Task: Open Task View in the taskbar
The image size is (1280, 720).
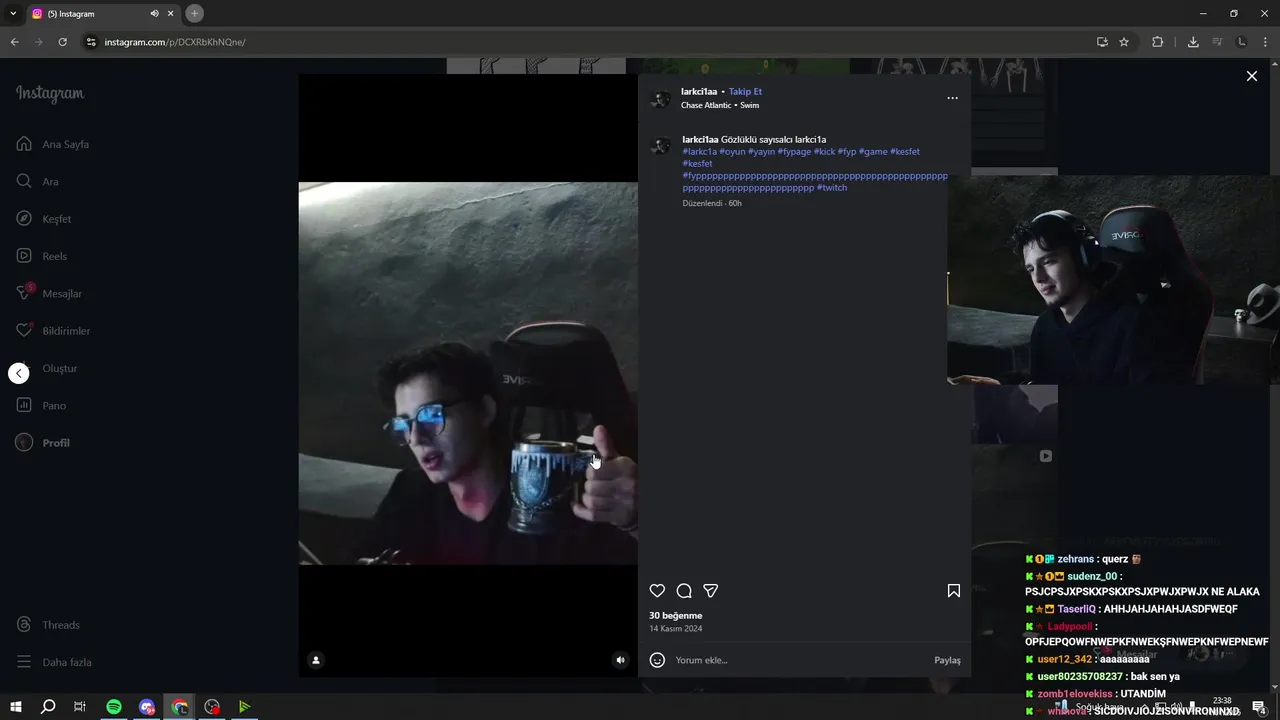Action: tap(80, 707)
